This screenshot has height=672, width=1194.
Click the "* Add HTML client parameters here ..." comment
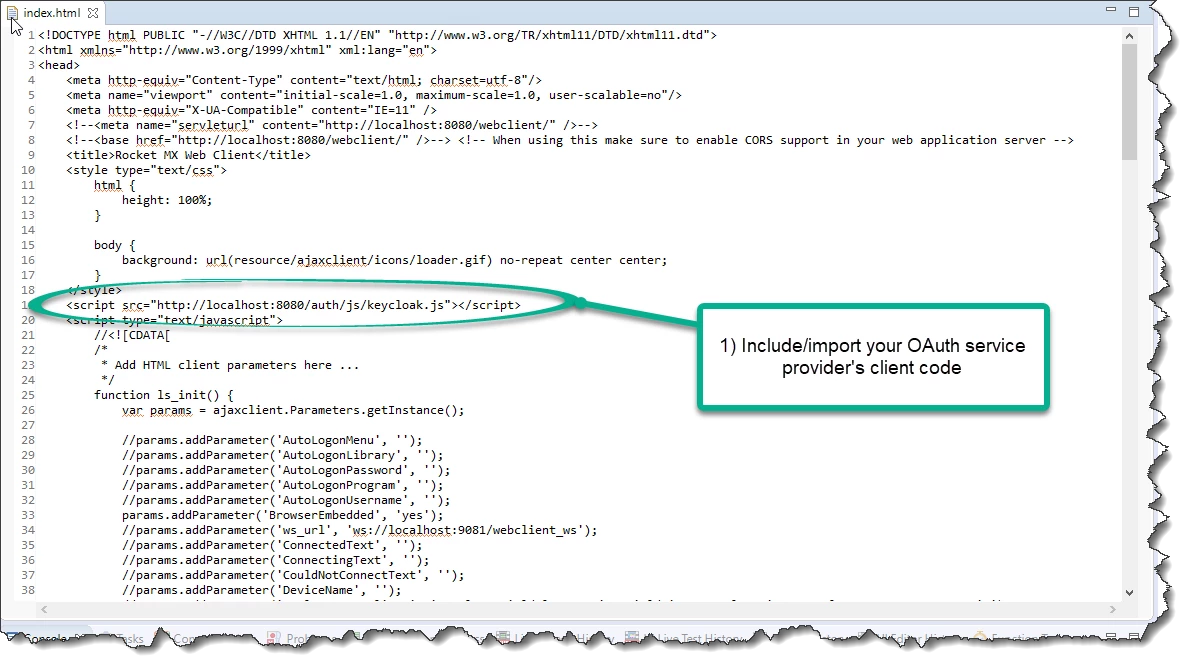click(230, 366)
